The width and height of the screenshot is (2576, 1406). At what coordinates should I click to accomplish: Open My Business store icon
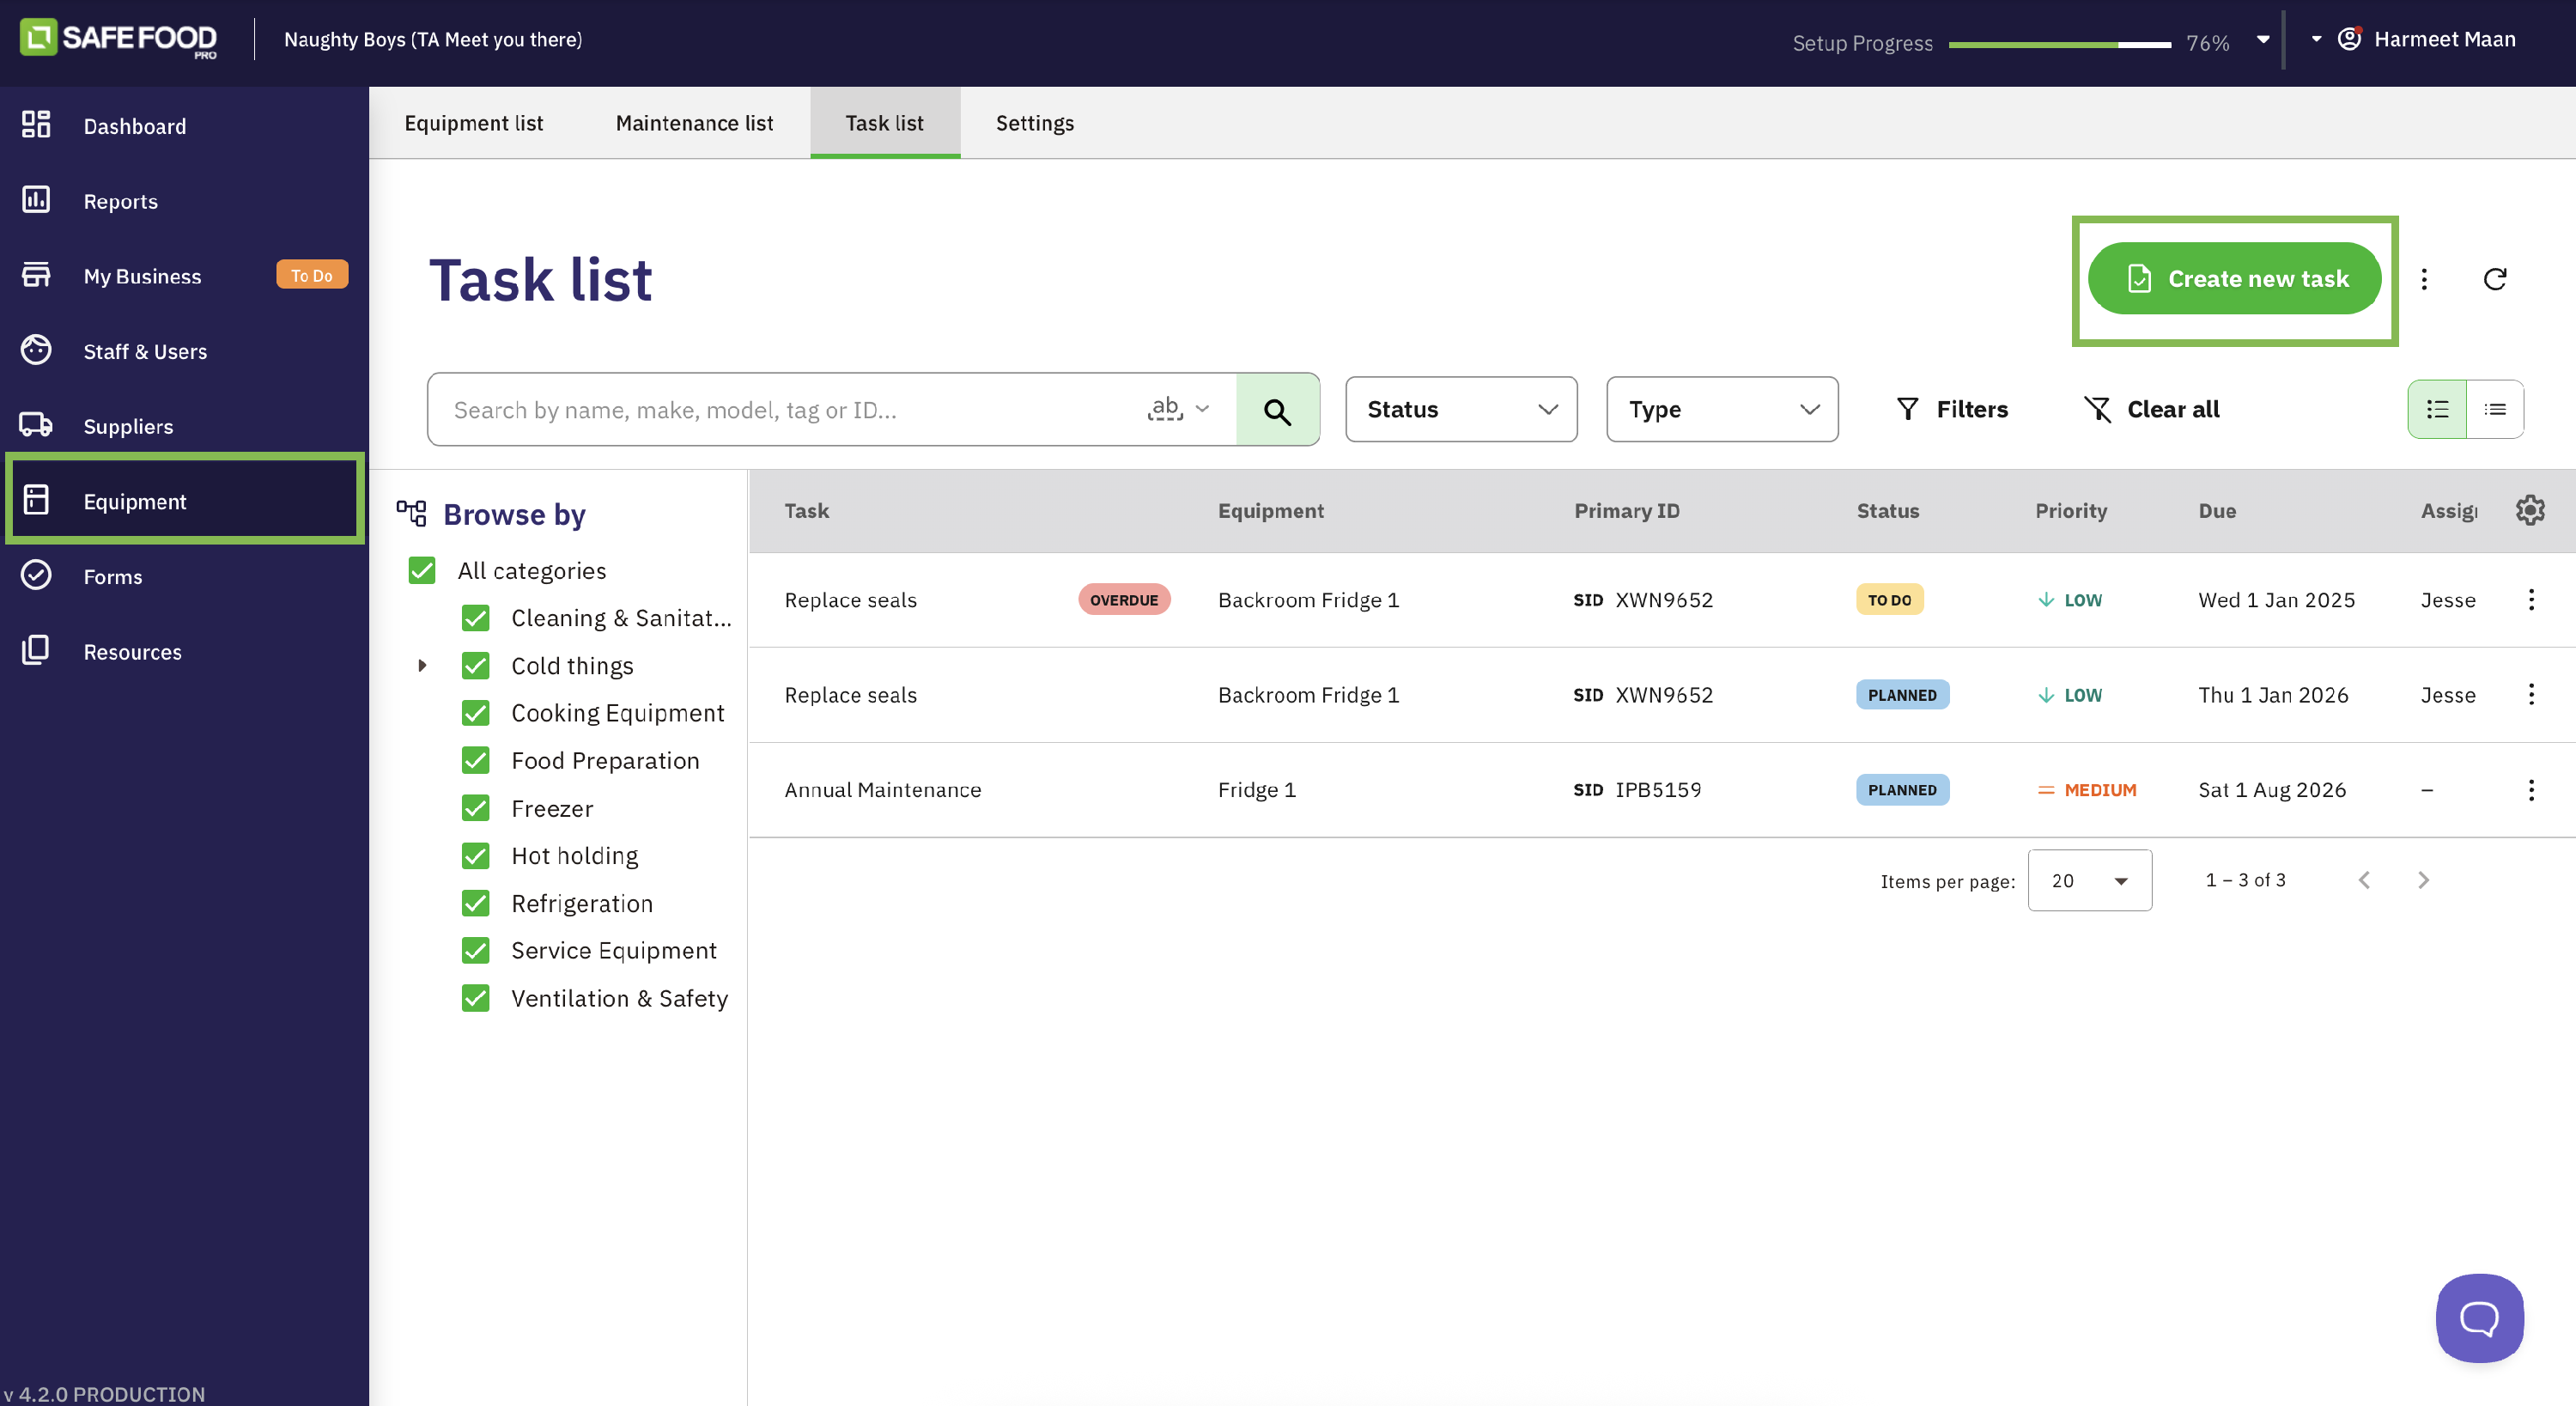(x=36, y=275)
